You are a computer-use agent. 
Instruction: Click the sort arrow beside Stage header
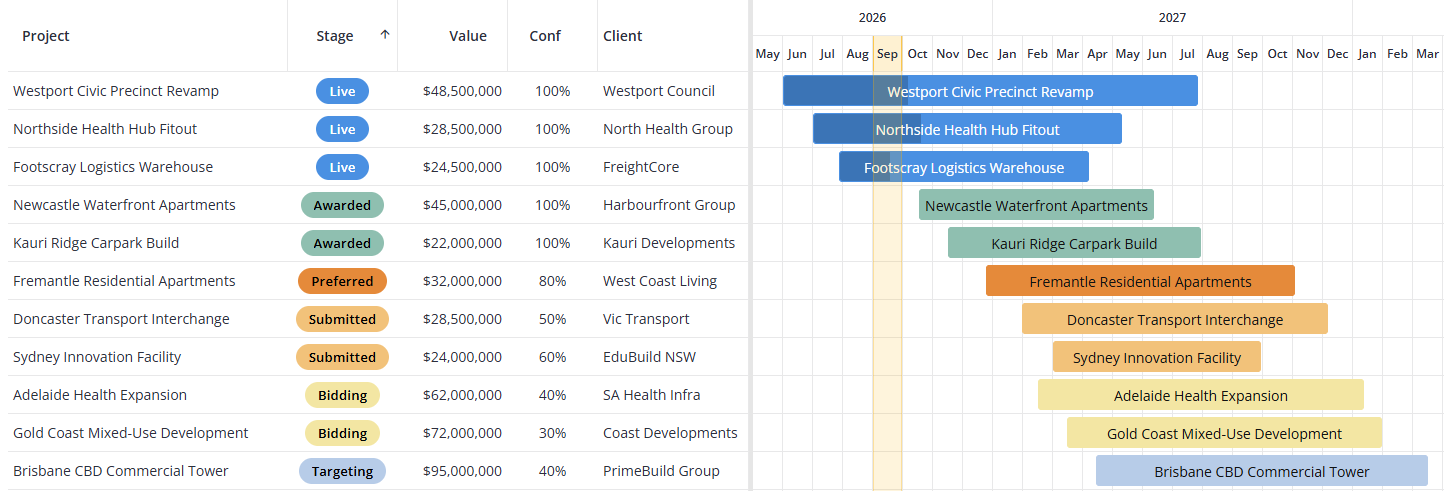point(385,35)
